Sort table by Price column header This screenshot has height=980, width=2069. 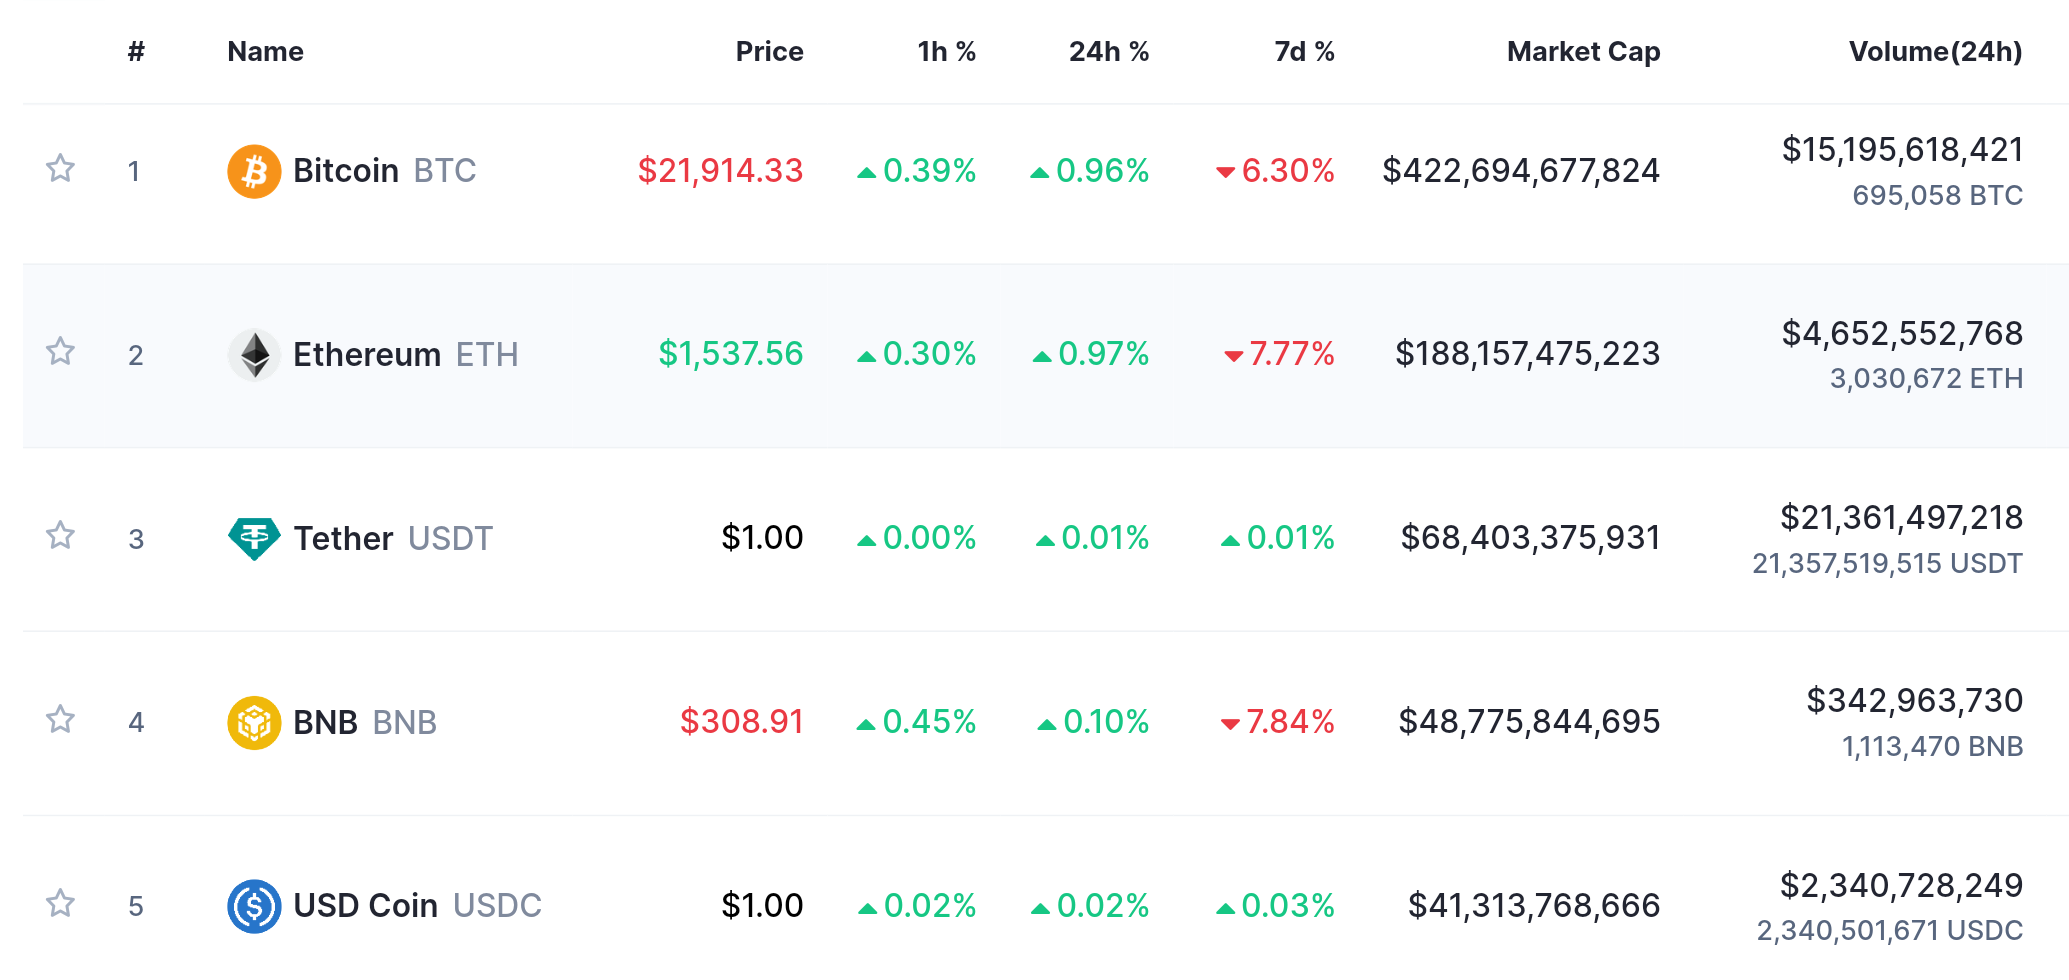tap(769, 52)
